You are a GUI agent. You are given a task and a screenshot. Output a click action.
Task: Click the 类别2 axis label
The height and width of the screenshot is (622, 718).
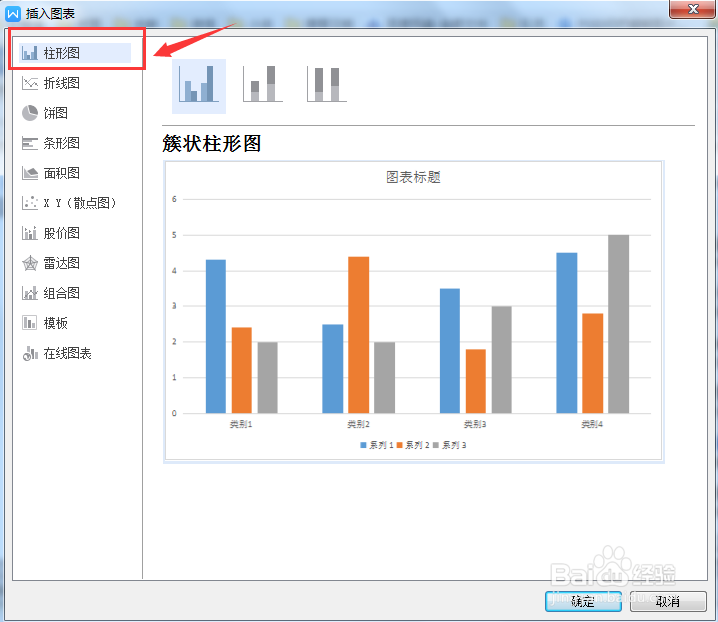click(358, 424)
